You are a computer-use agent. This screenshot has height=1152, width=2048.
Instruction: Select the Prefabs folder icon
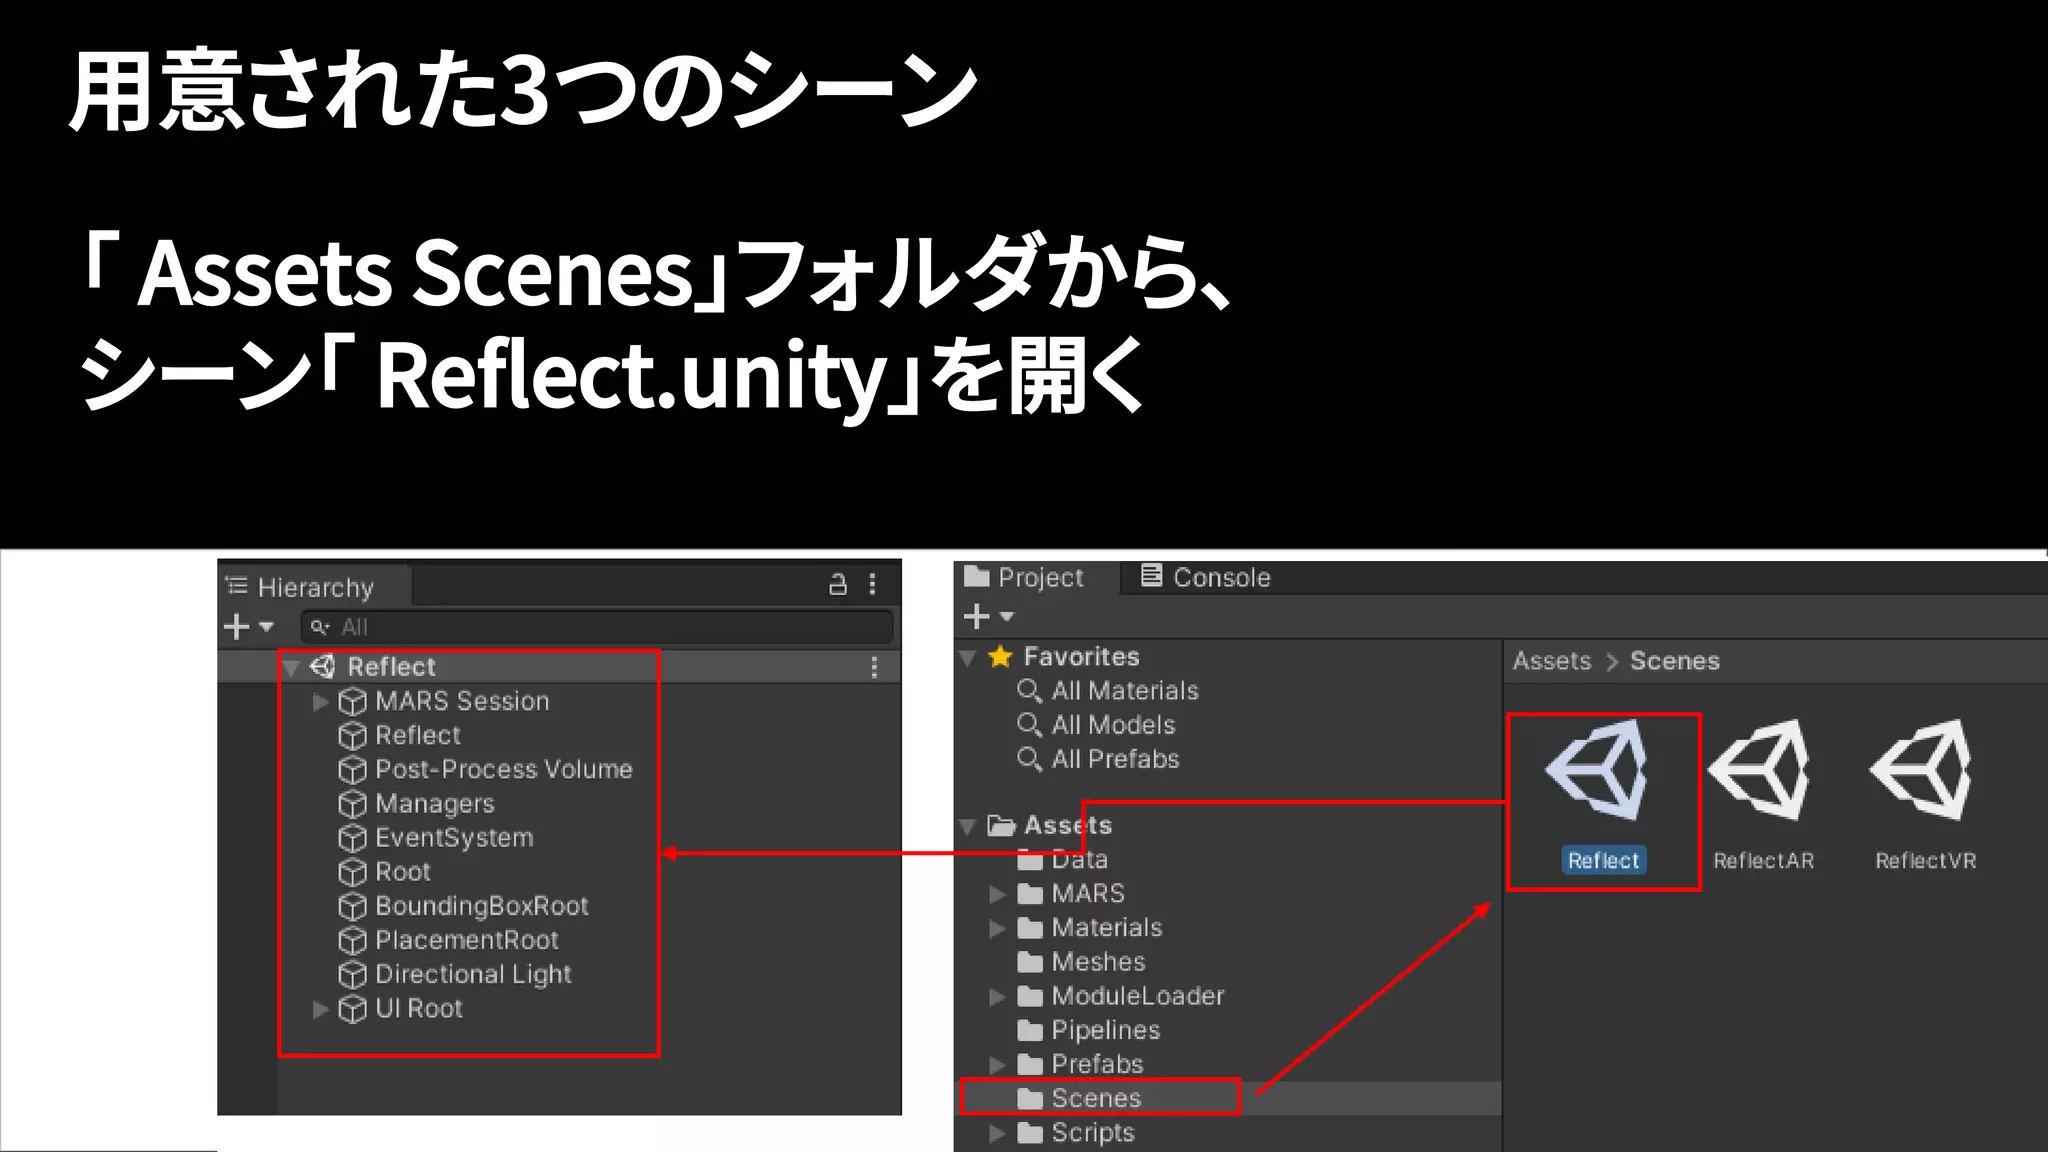coord(1030,1064)
